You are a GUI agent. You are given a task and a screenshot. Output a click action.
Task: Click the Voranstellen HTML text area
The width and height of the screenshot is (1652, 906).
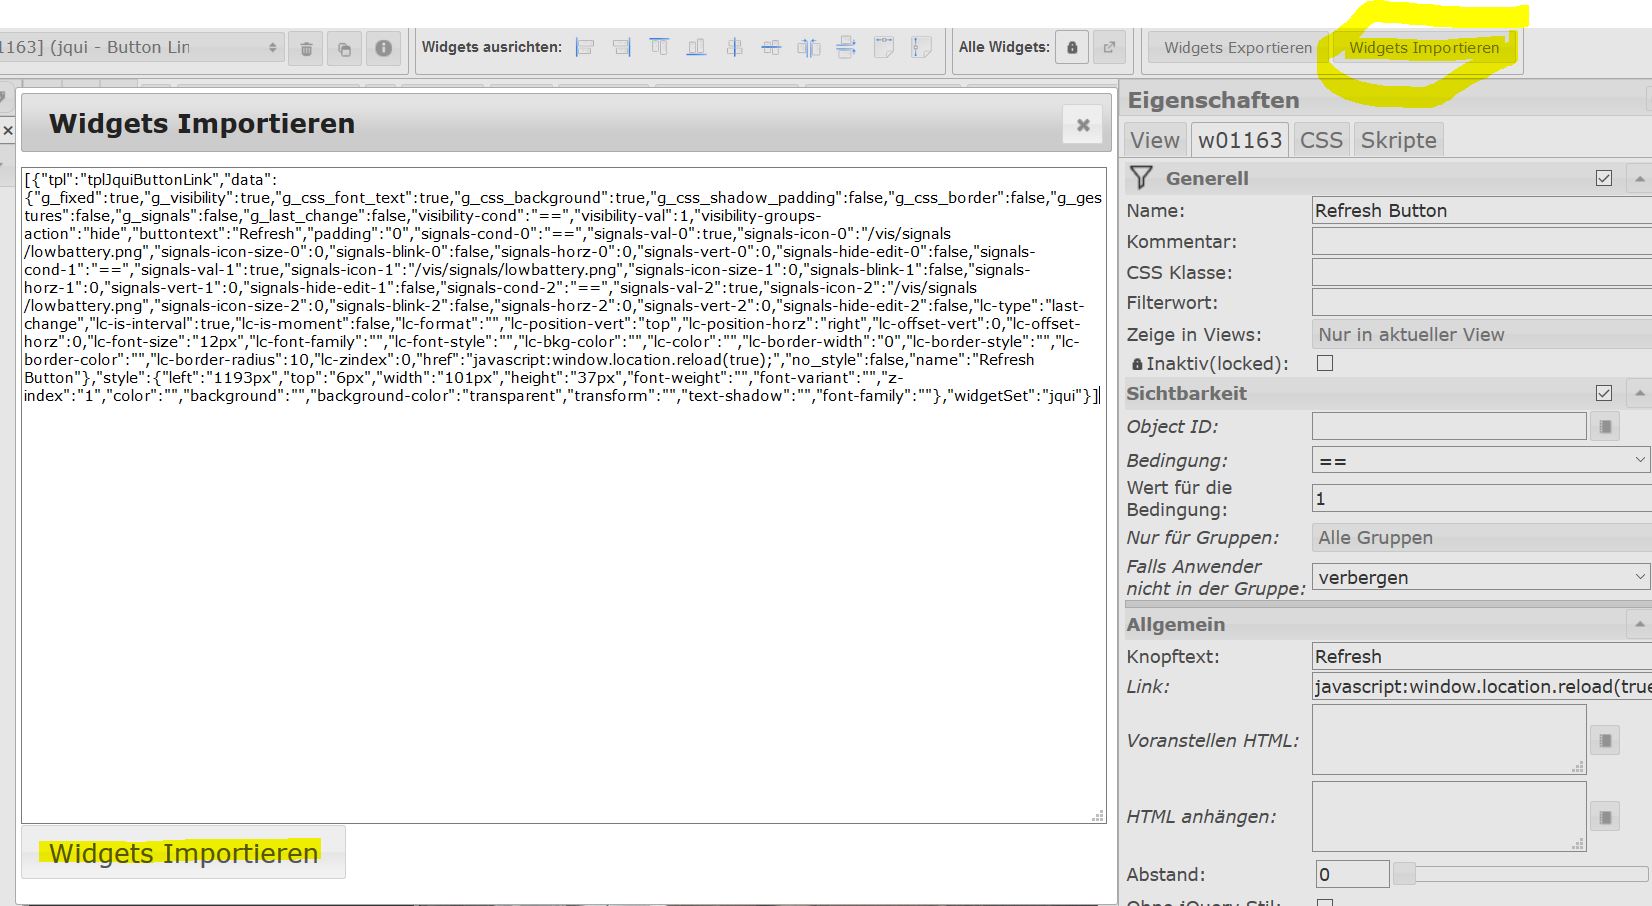pyautogui.click(x=1449, y=739)
